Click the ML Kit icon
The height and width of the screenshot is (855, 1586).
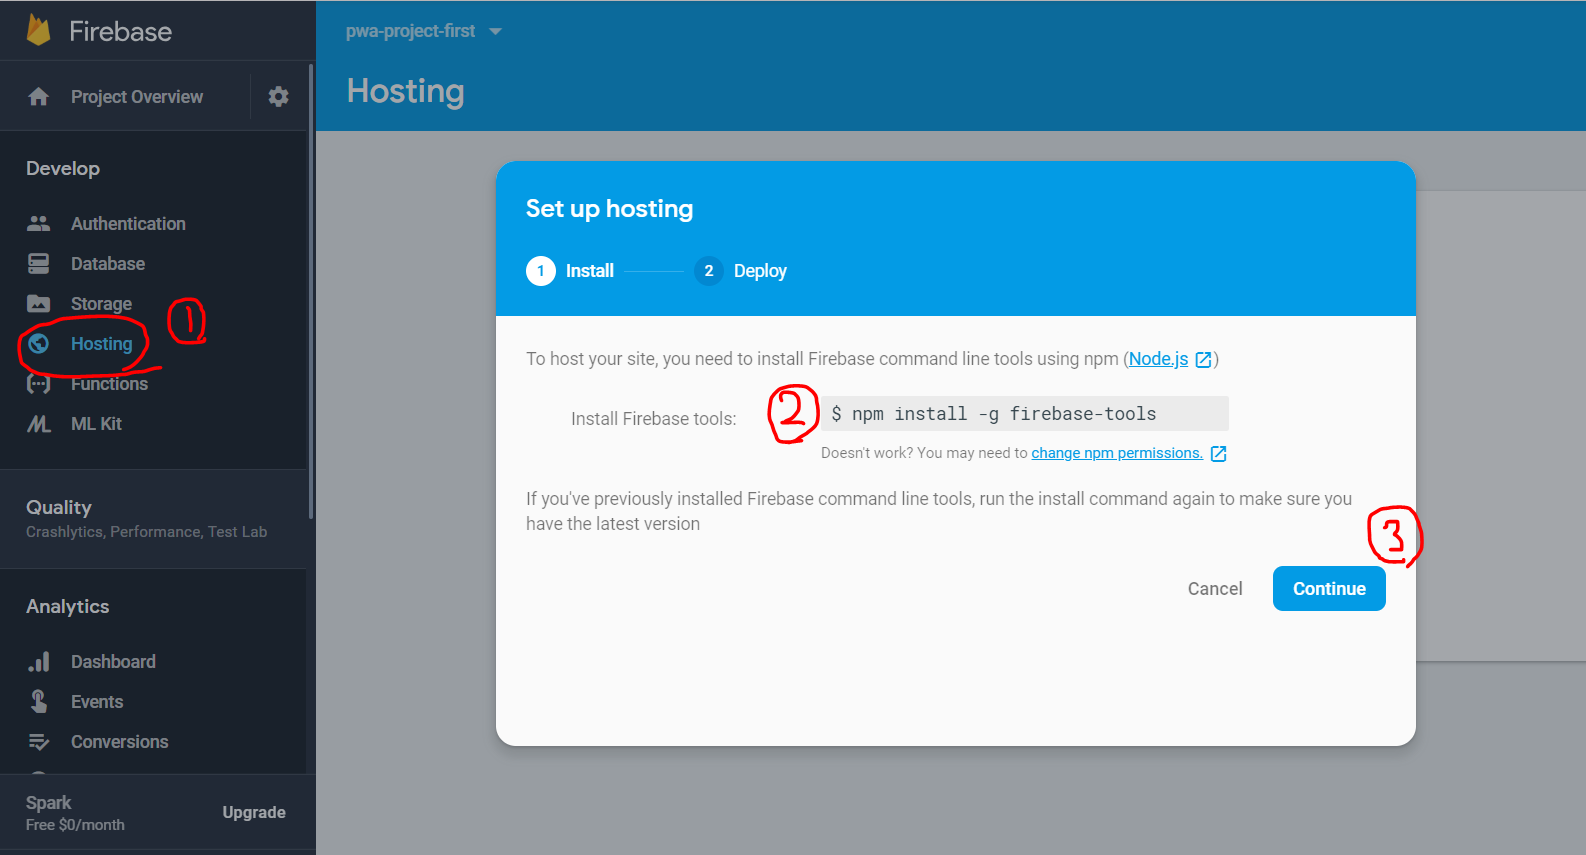[39, 424]
